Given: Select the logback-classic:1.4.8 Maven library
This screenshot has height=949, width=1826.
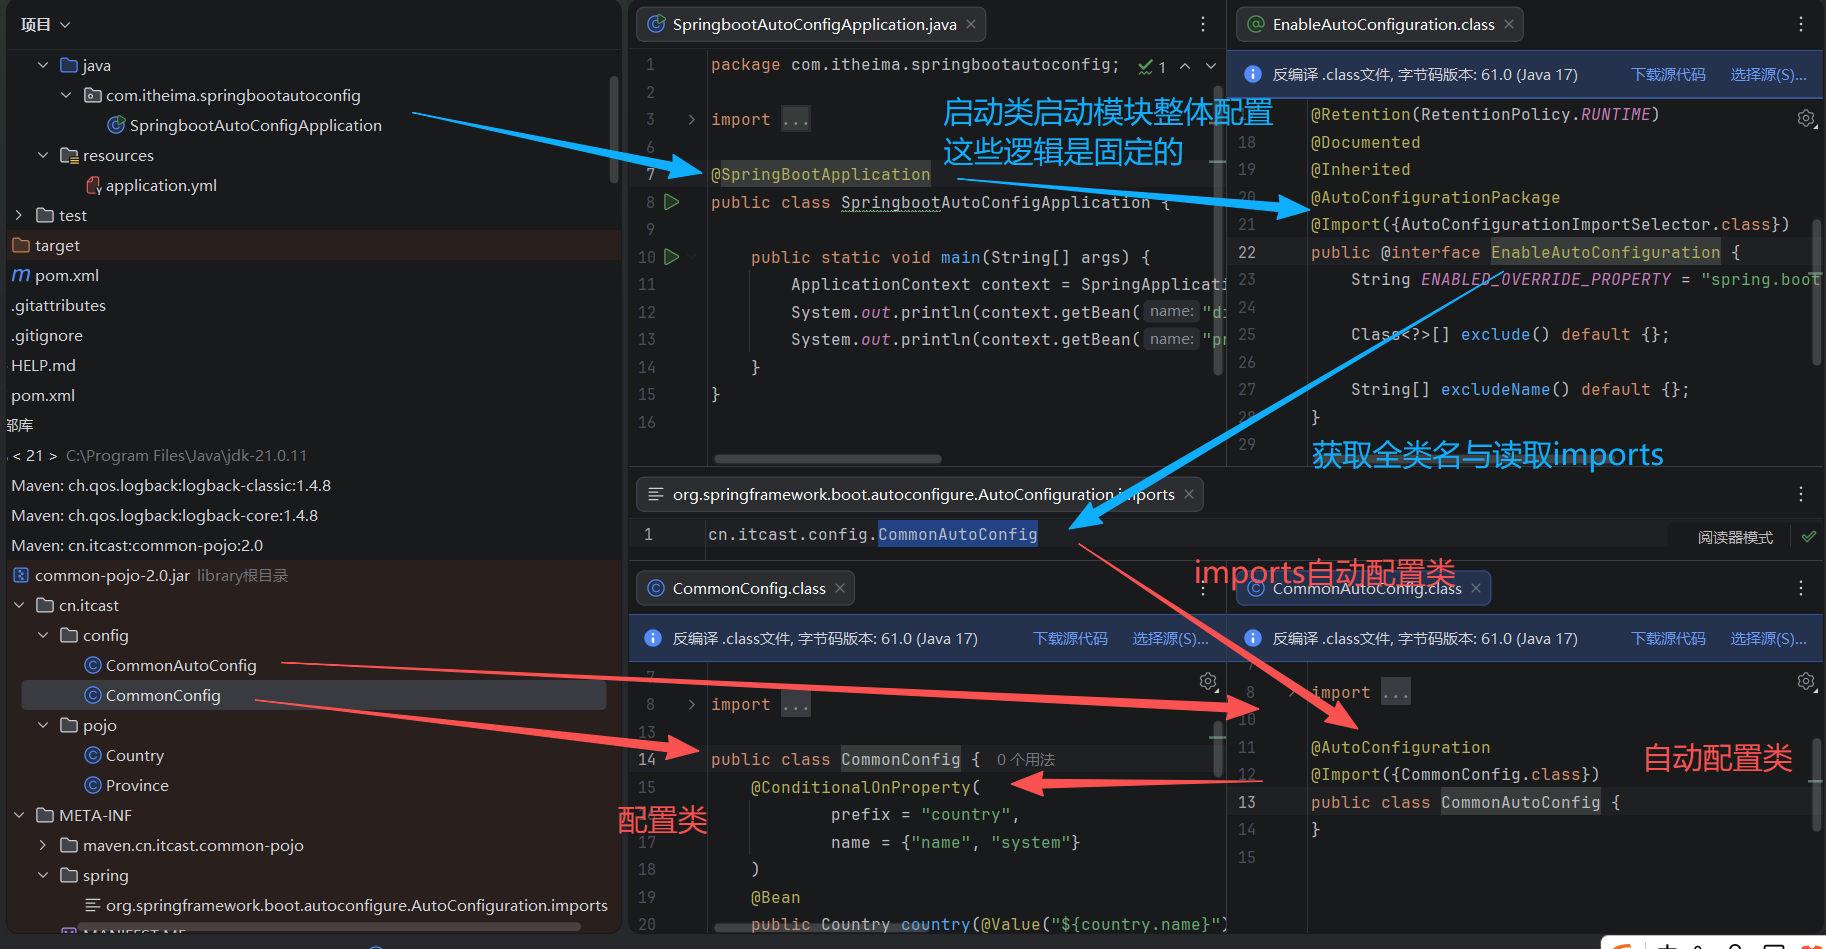Looking at the screenshot, I should coord(171,485).
